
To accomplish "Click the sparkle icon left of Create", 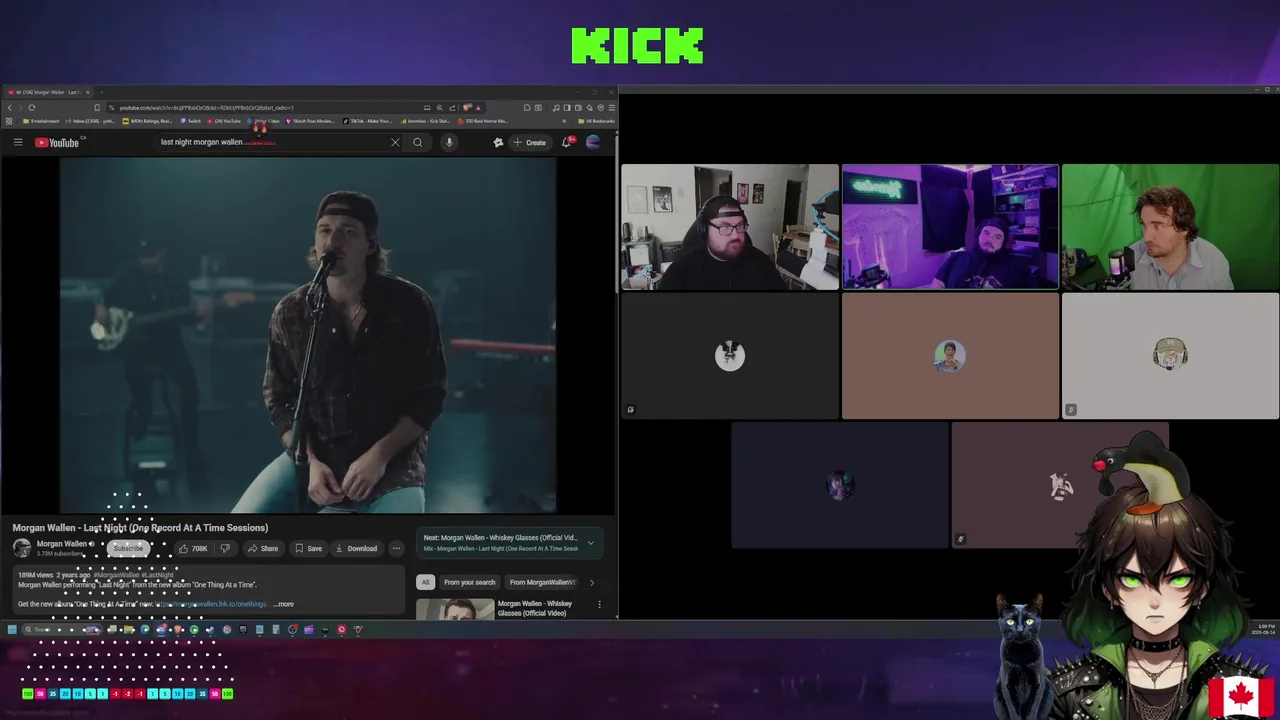I will click(x=498, y=142).
